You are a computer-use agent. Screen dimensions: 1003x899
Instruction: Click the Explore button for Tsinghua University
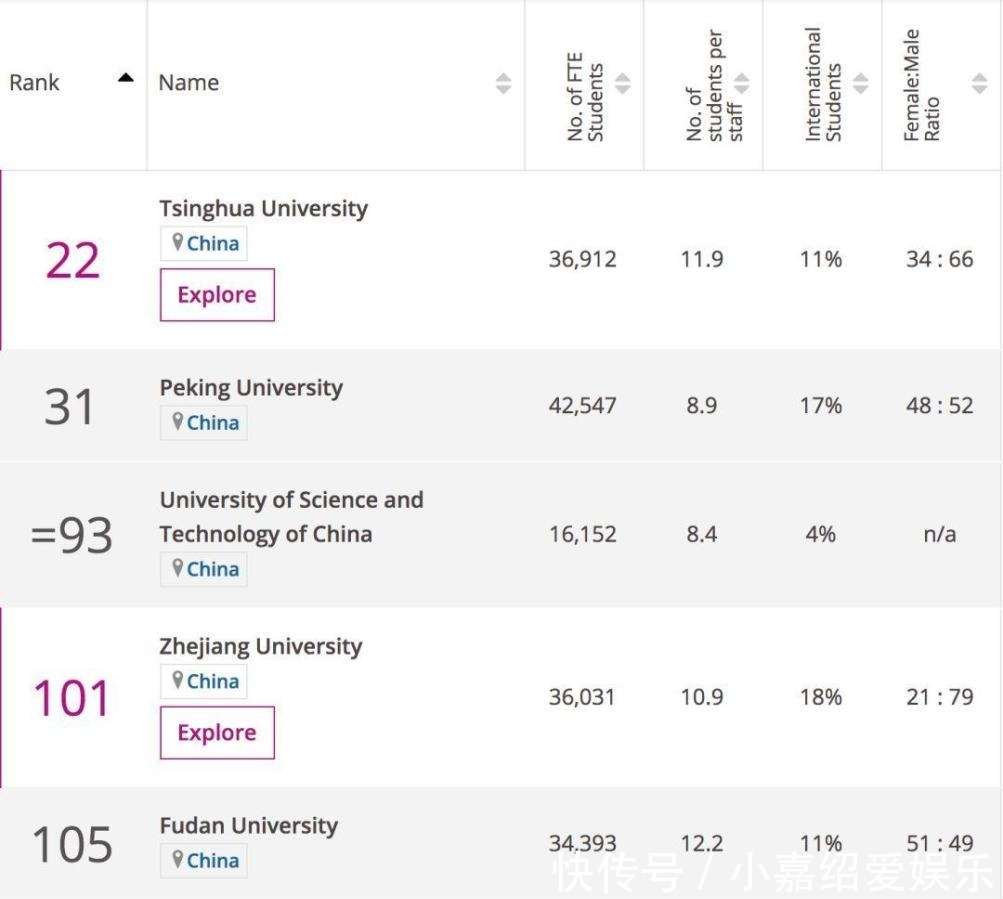coord(216,294)
